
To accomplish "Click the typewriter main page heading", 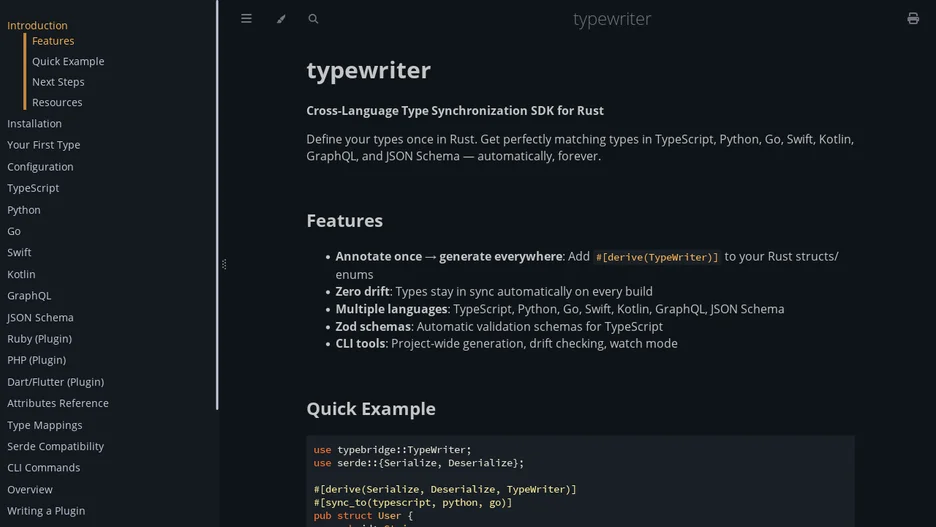I will pyautogui.click(x=368, y=70).
